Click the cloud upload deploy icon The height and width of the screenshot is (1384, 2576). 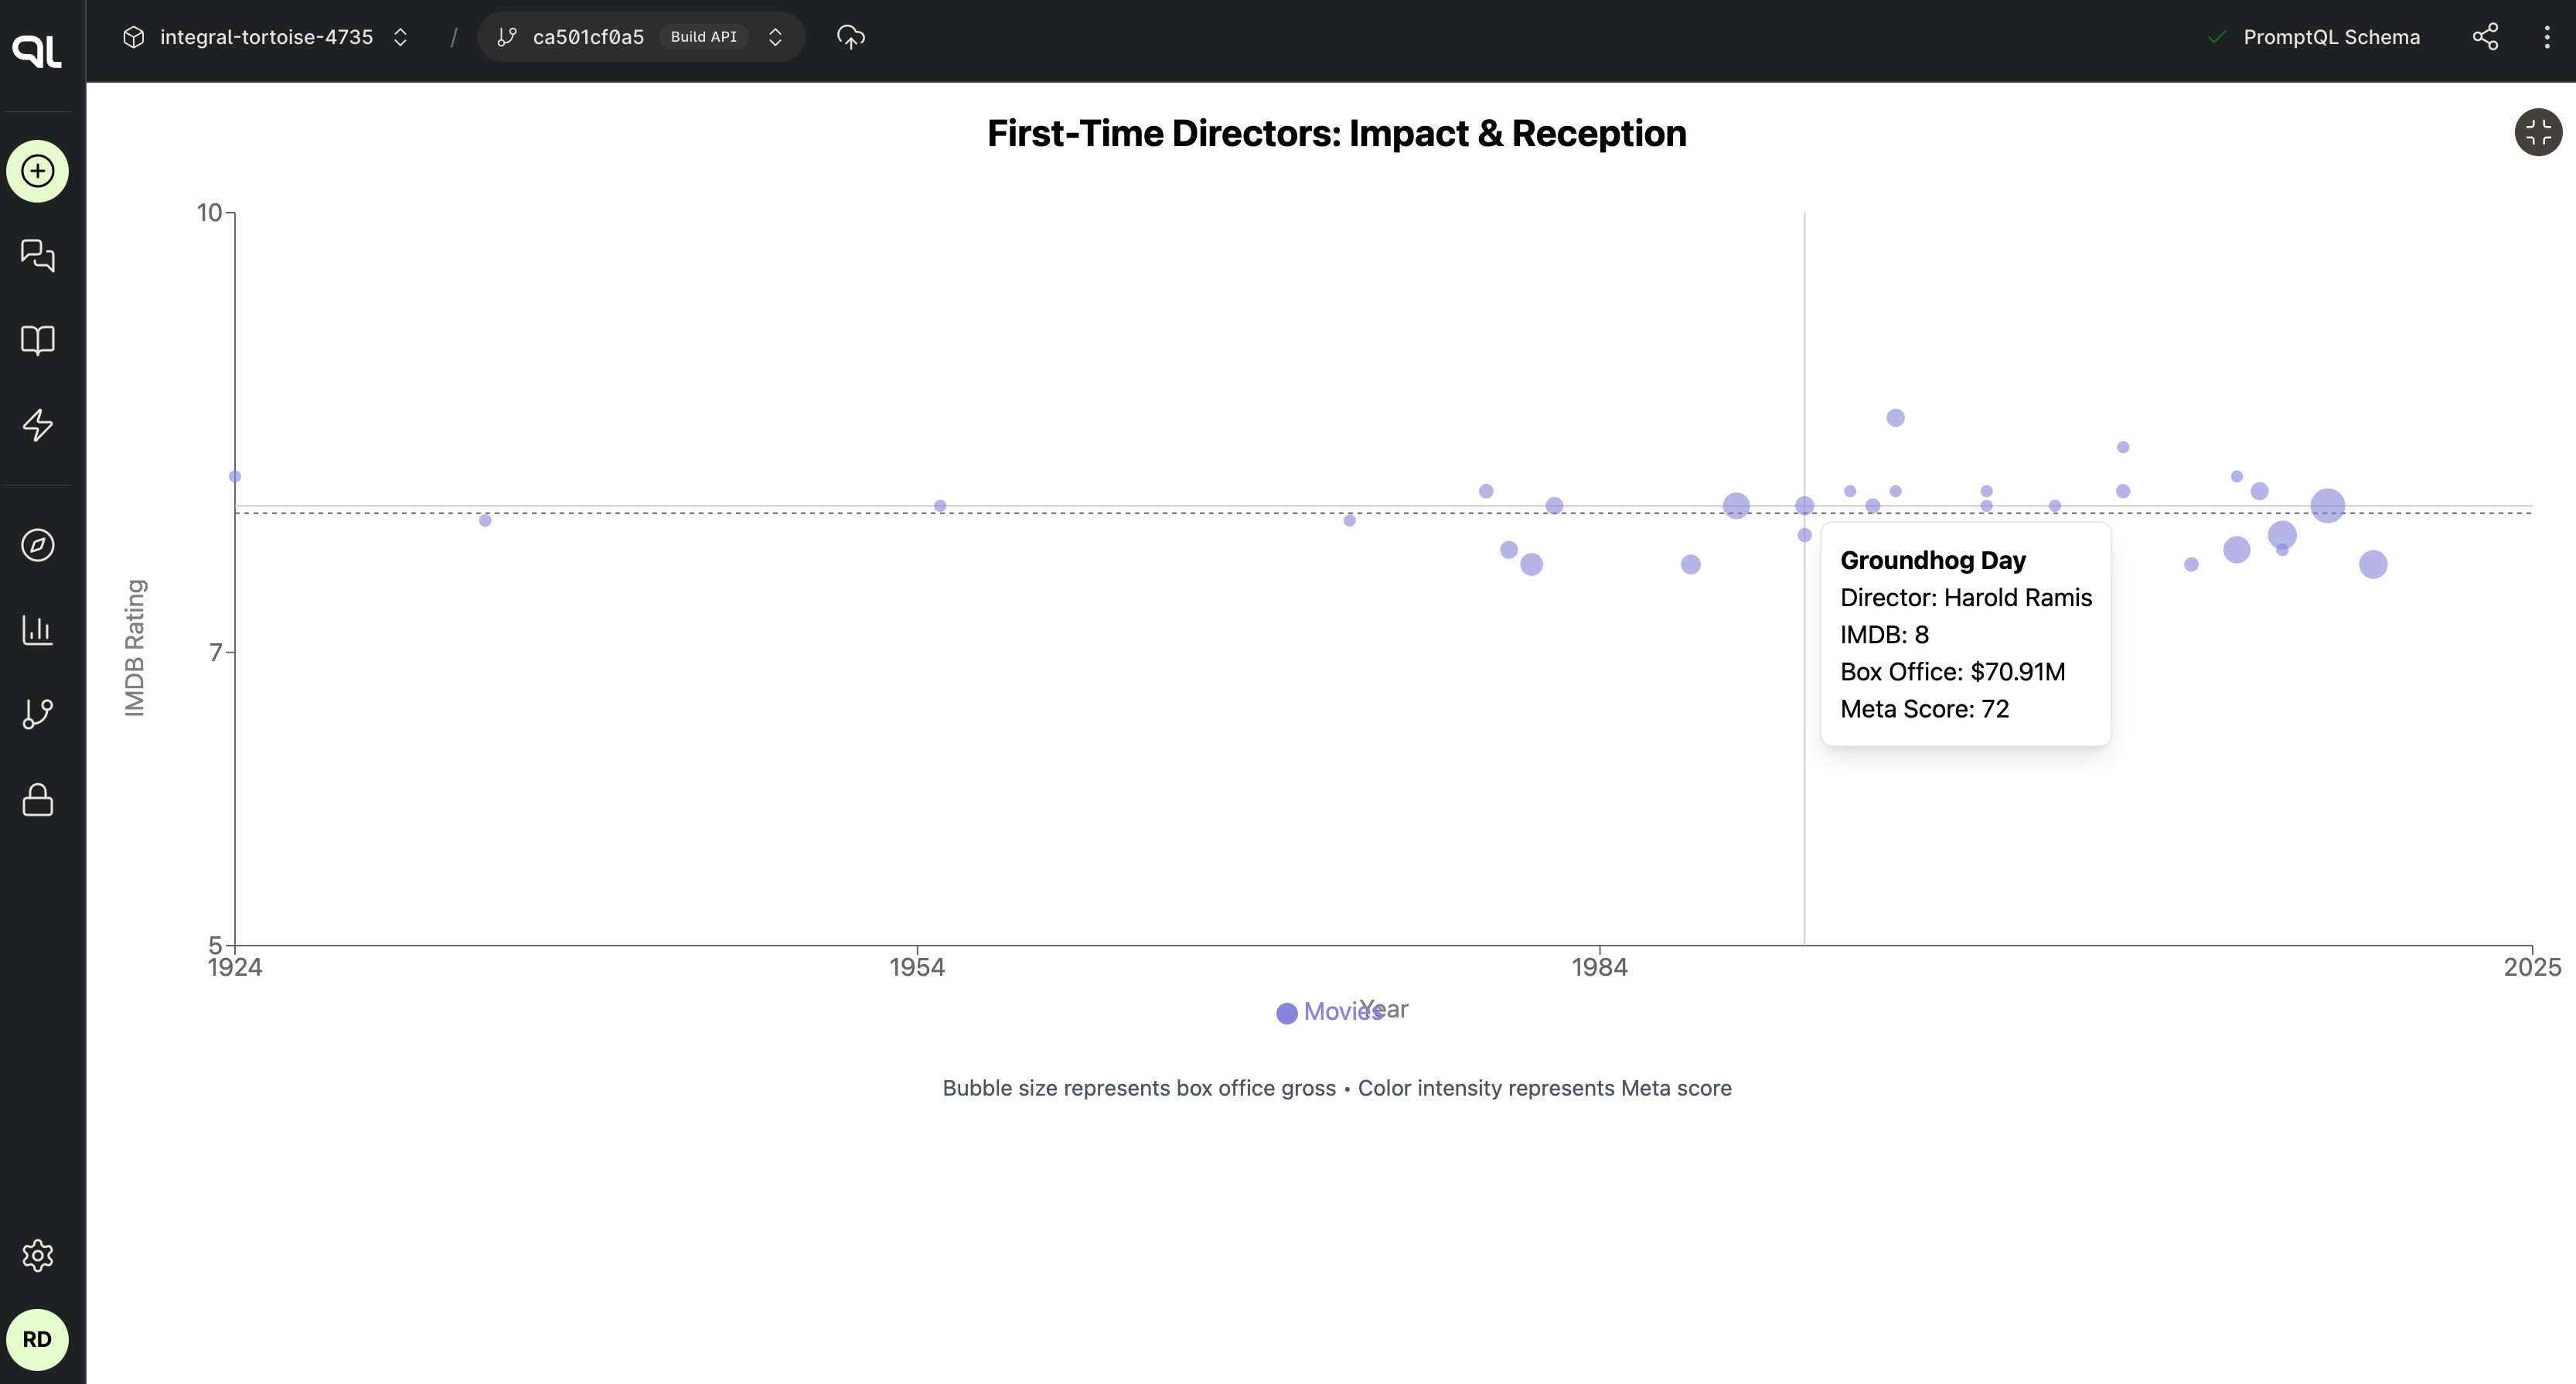[x=851, y=37]
